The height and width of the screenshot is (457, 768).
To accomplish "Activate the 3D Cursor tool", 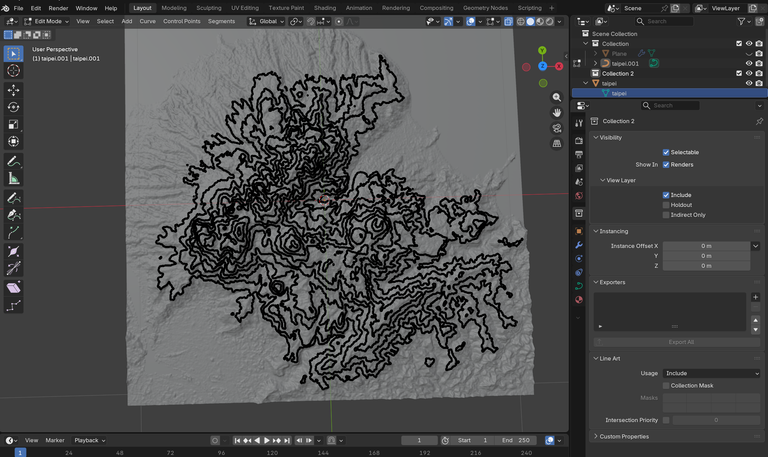I will (x=13, y=71).
